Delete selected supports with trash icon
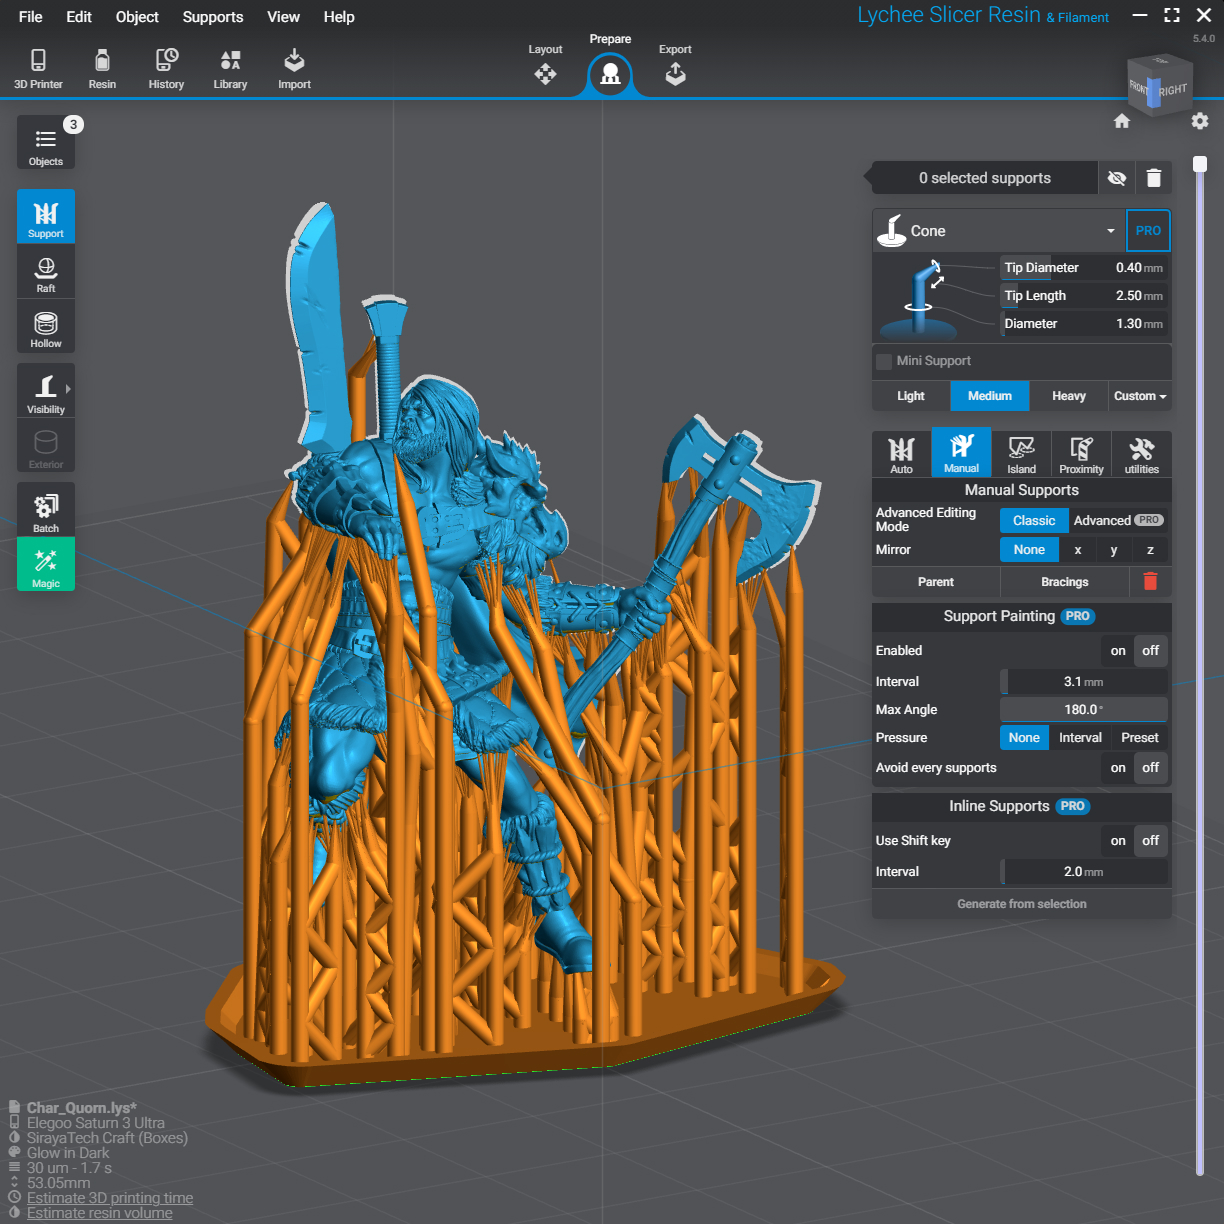The image size is (1224, 1224). point(1153,178)
